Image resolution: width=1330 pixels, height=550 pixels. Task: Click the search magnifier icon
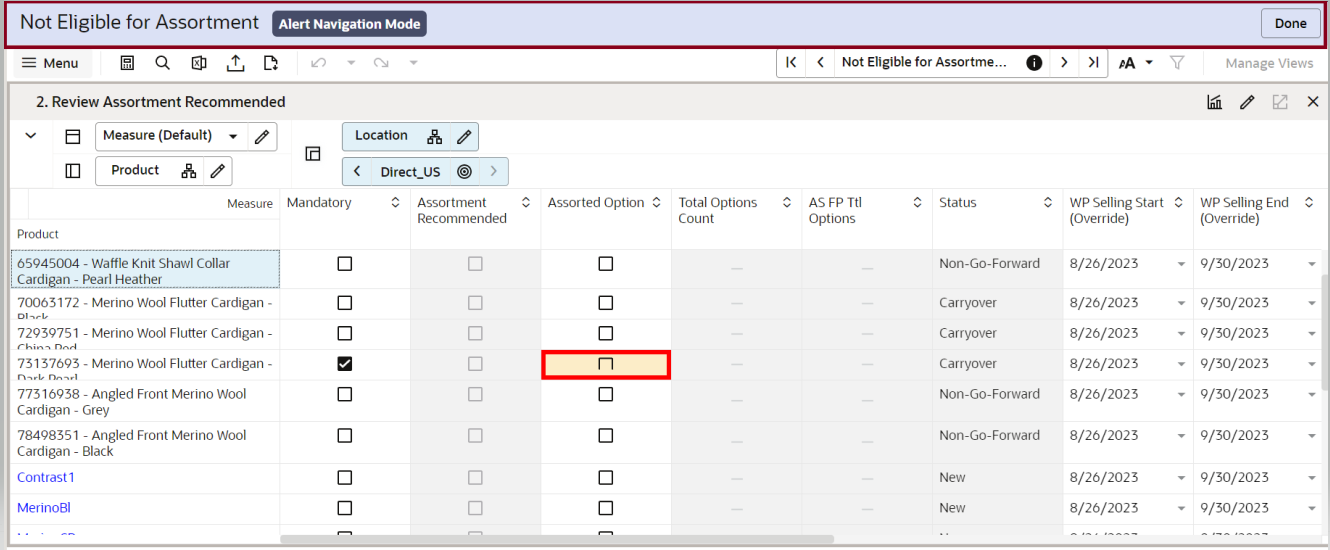(162, 63)
